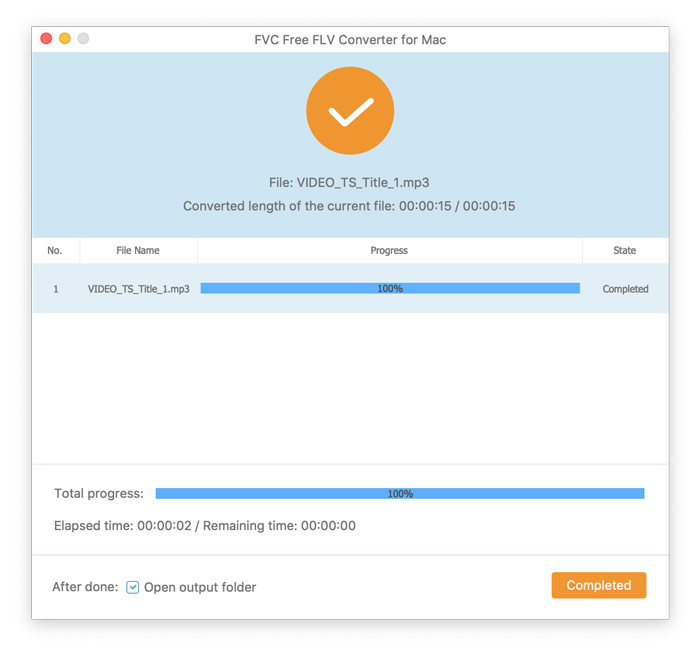This screenshot has width=700, height=655.
Task: Click the Total progress bar
Action: [400, 493]
